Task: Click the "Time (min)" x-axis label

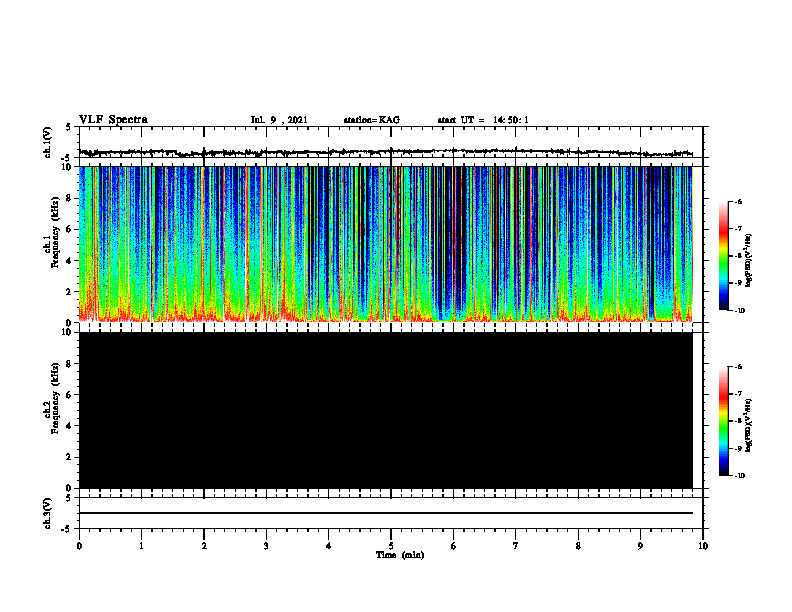Action: click(400, 555)
